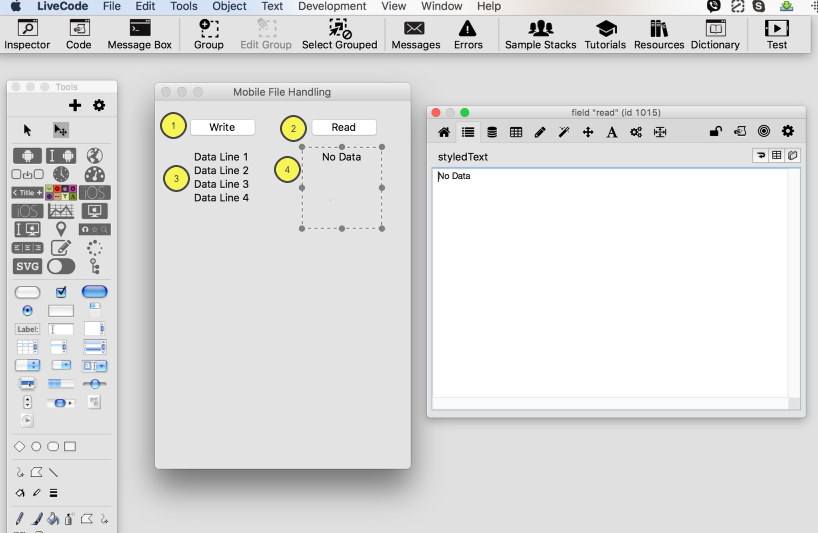The width and height of the screenshot is (818, 533).
Task: Select the Browser globe widget
Action: tap(94, 155)
